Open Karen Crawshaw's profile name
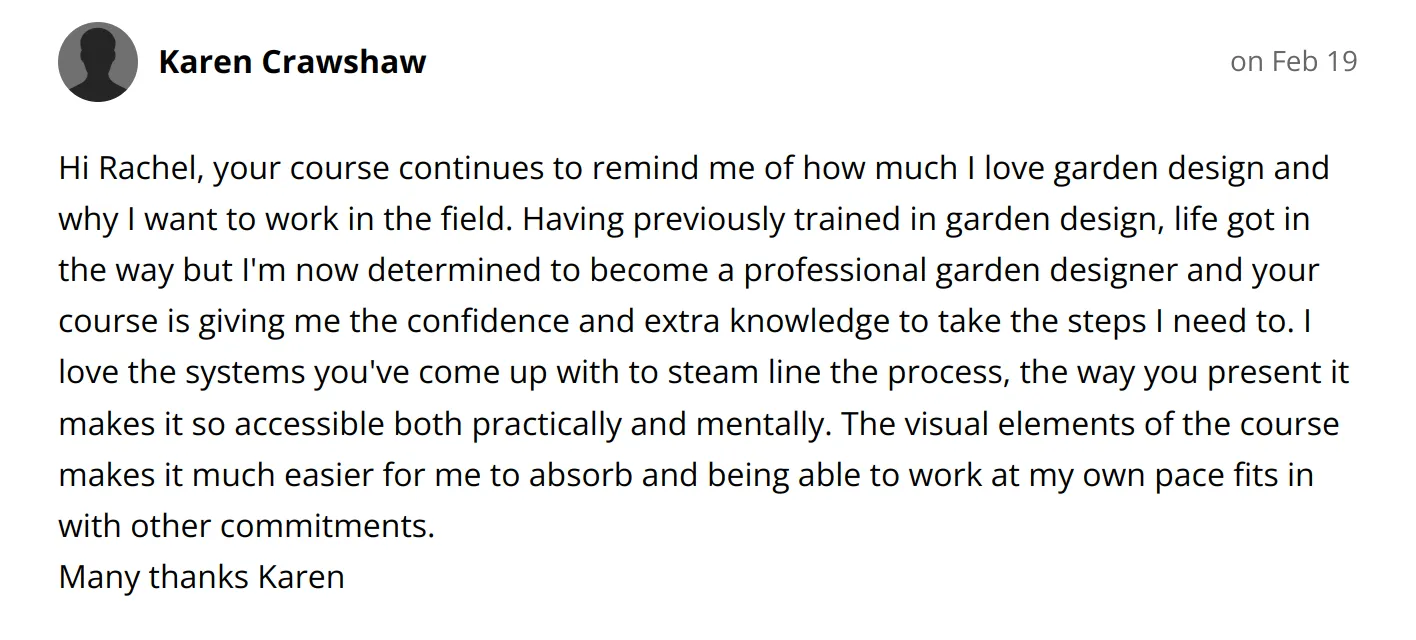The height and width of the screenshot is (640, 1416). 292,62
